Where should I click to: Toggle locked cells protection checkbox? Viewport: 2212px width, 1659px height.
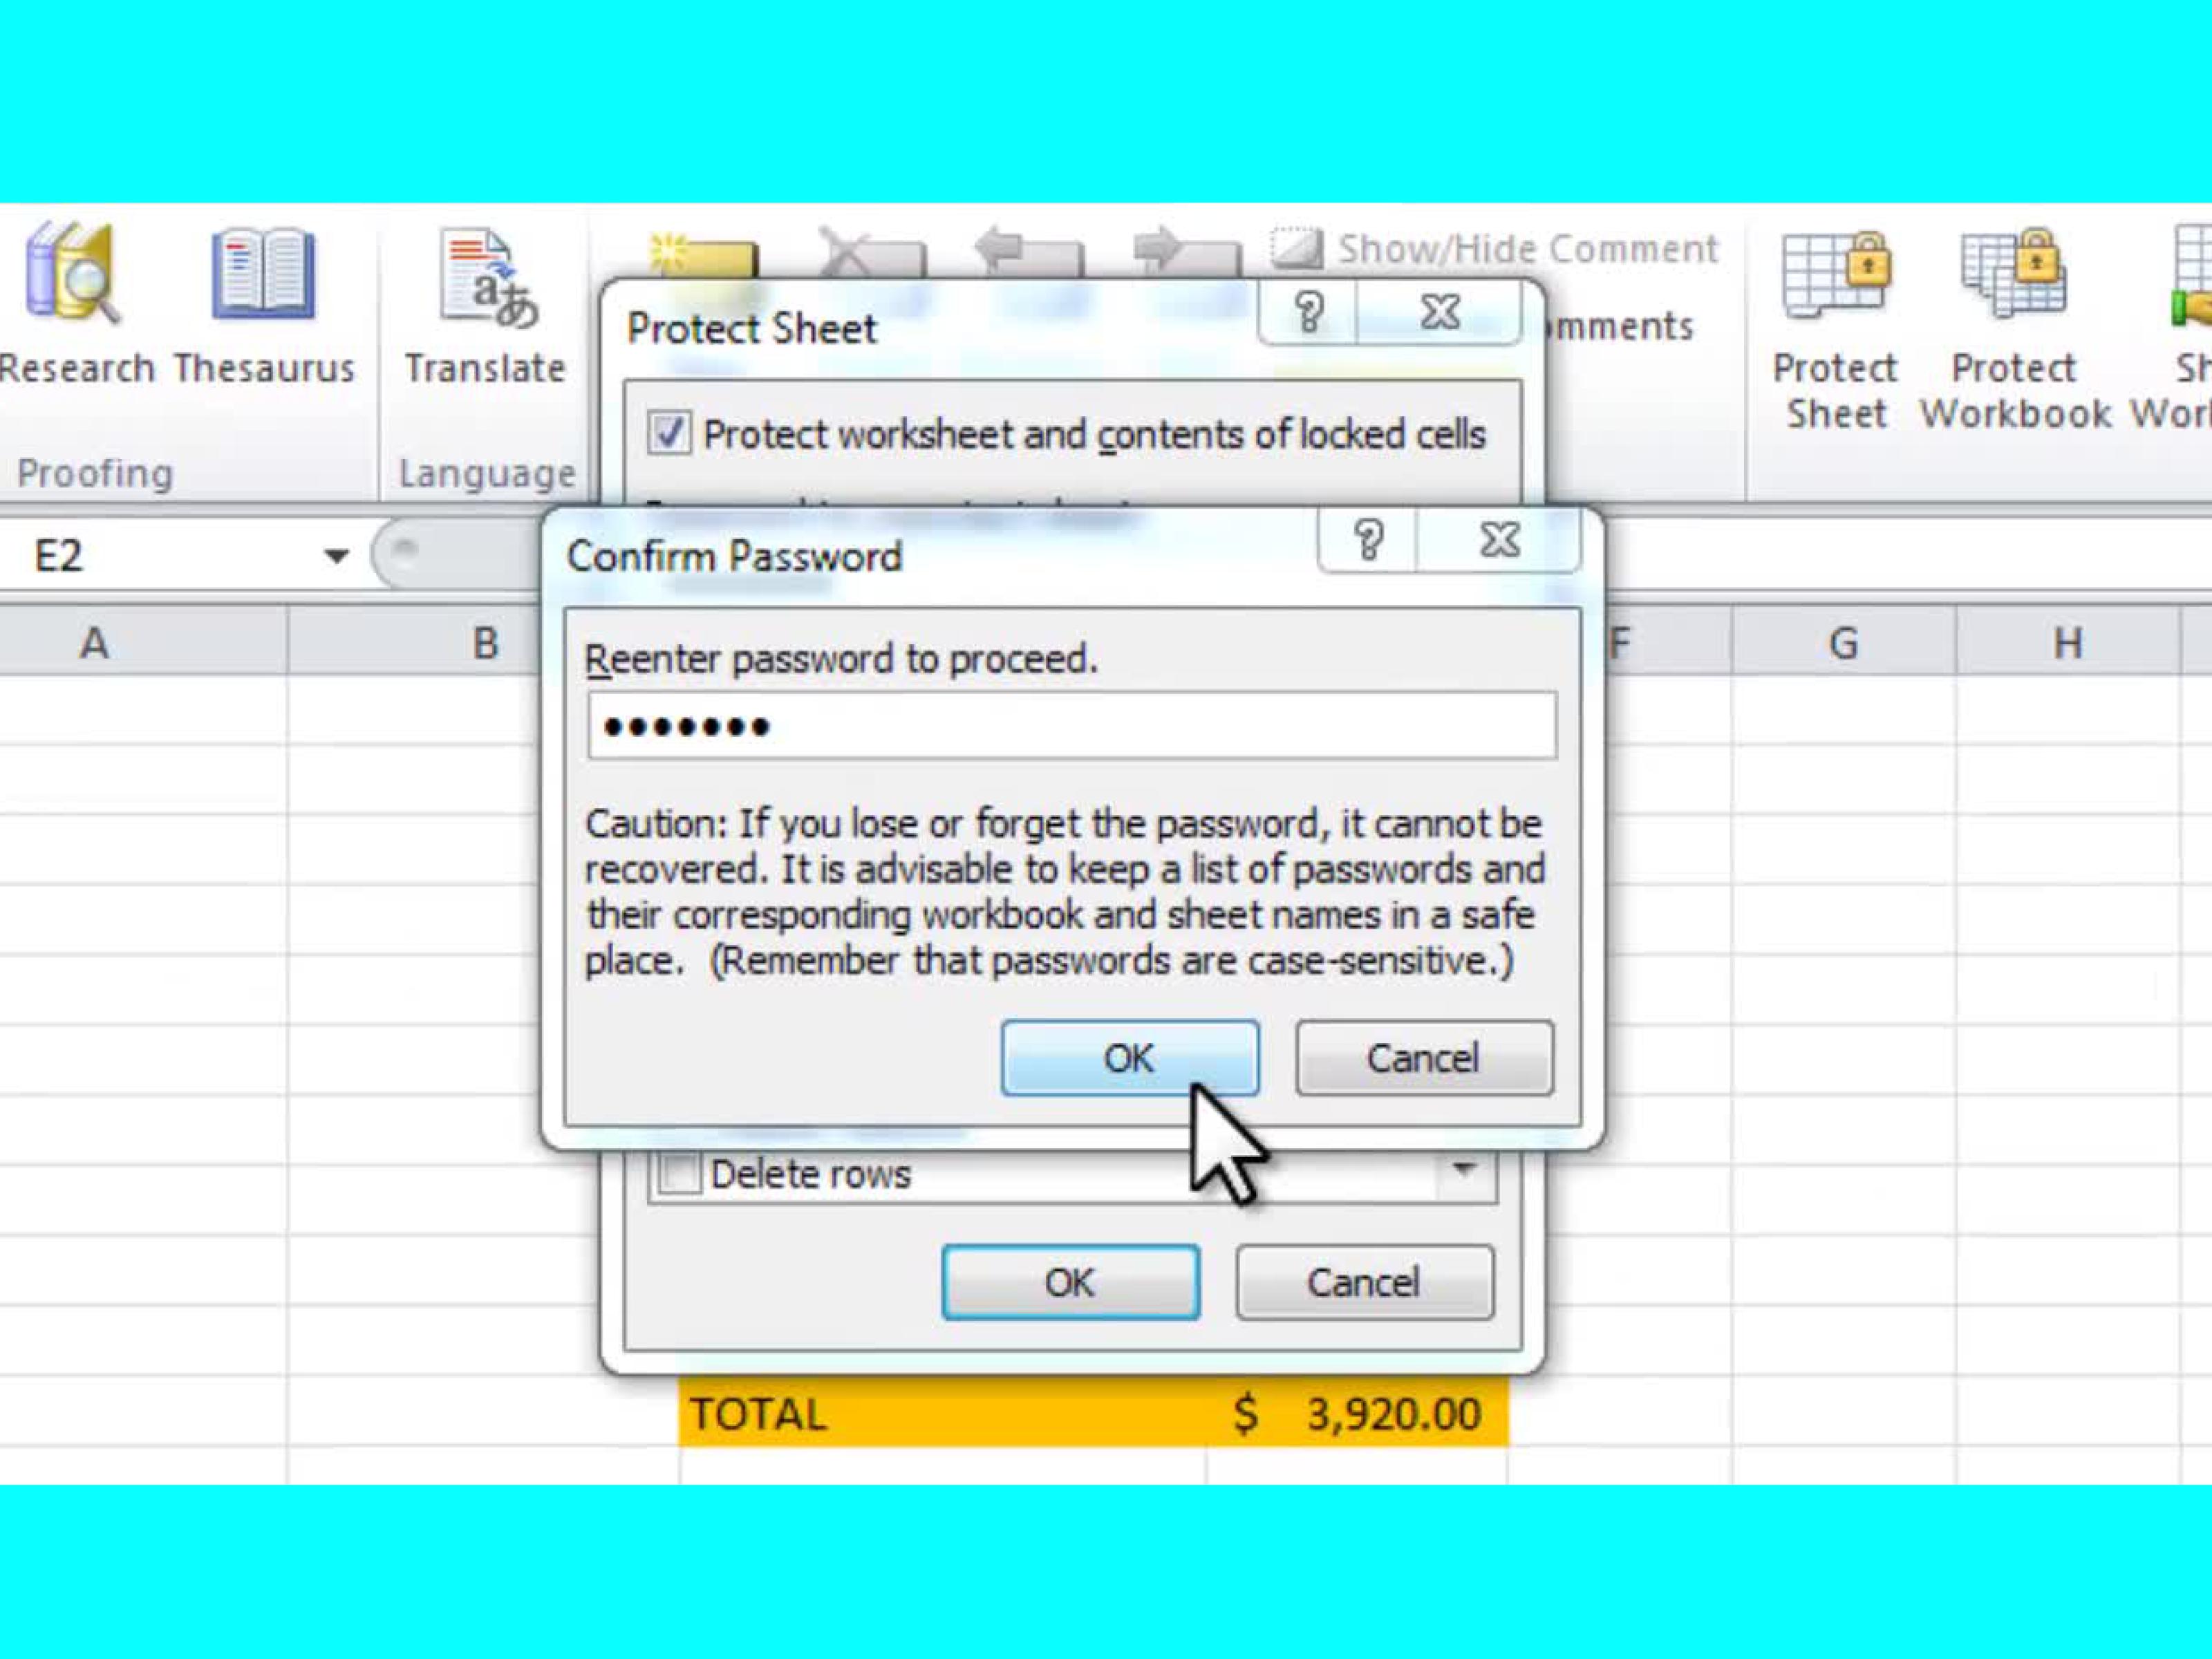(666, 432)
